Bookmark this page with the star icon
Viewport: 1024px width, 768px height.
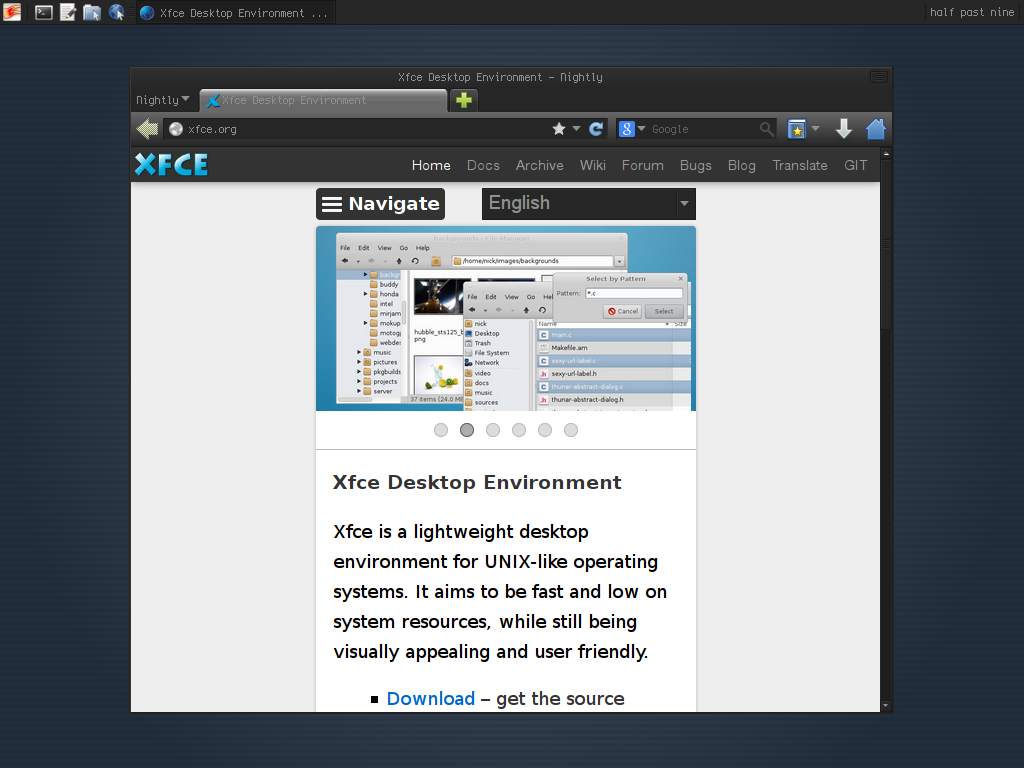pos(559,129)
